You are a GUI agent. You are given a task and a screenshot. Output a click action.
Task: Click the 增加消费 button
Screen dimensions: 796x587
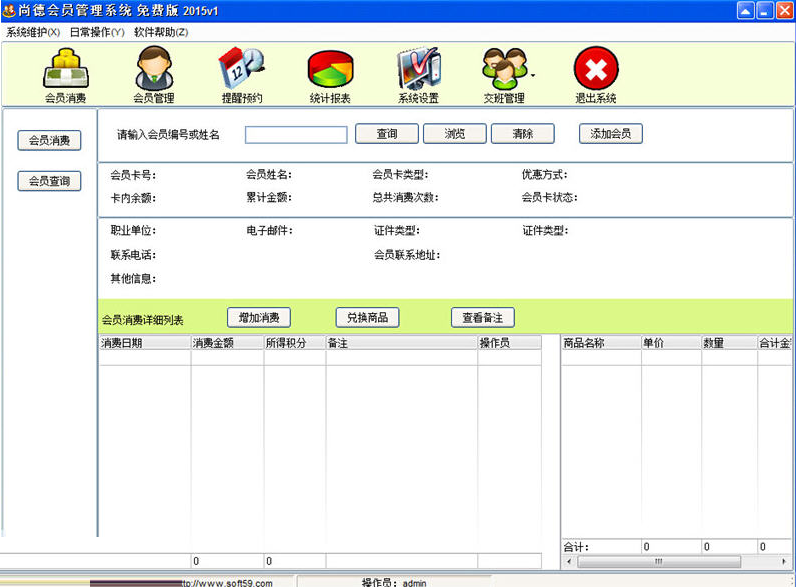point(259,317)
